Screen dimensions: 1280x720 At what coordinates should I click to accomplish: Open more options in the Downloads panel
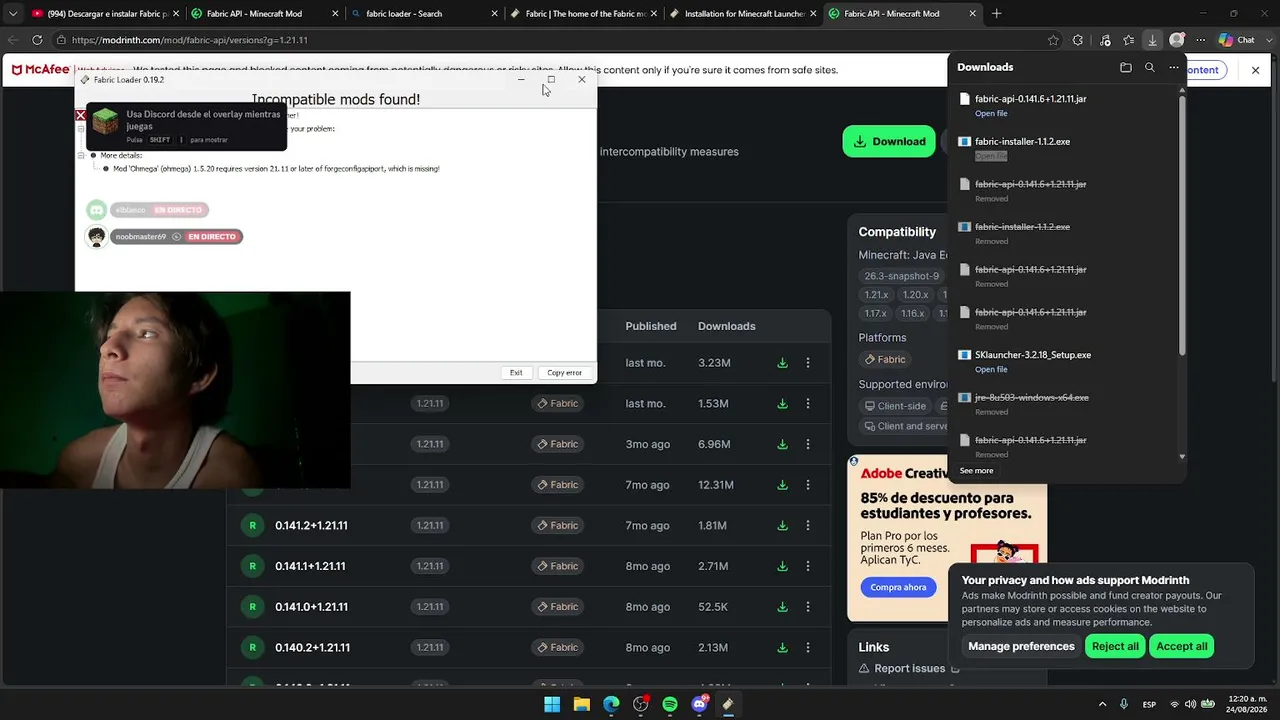point(1174,67)
